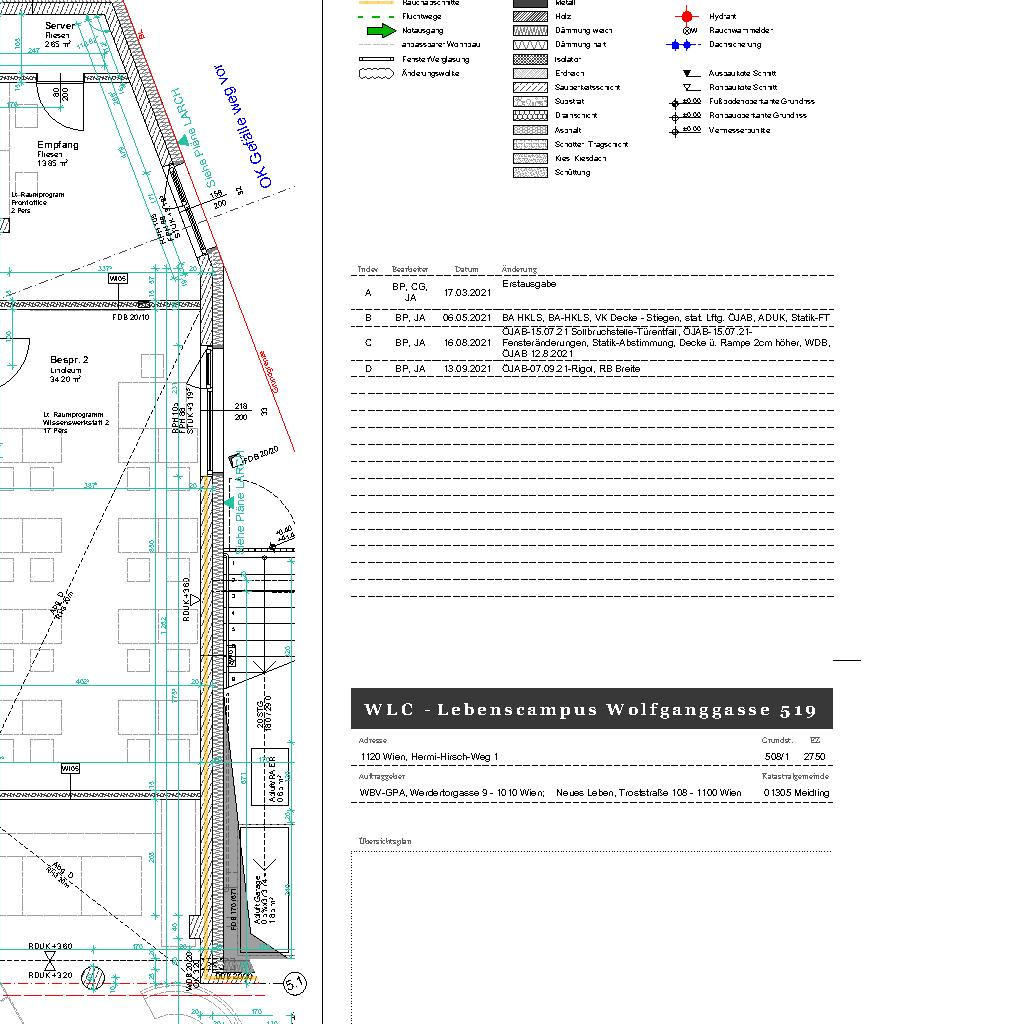This screenshot has height=1024, width=1024.
Task: Click the Fenster/Verglasung legend symbol
Action: 376,59
